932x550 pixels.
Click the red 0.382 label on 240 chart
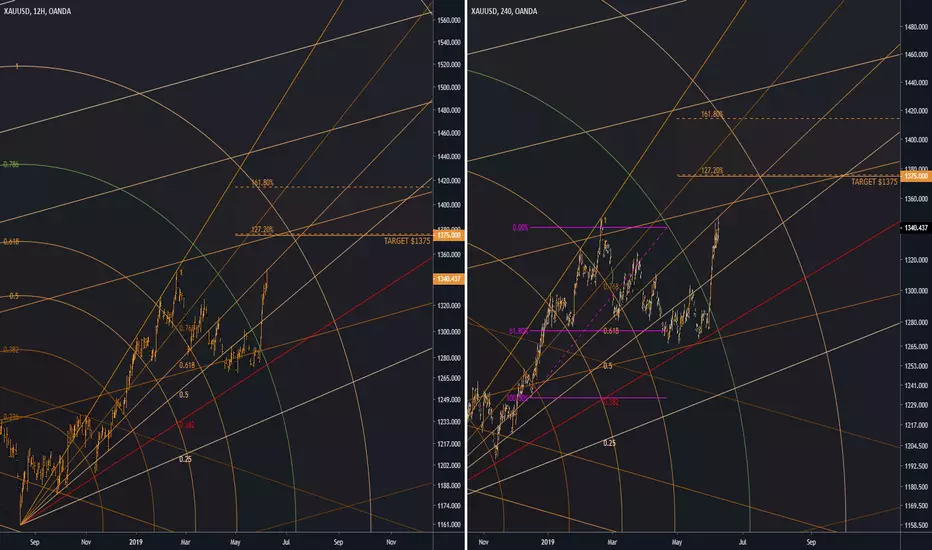click(611, 403)
